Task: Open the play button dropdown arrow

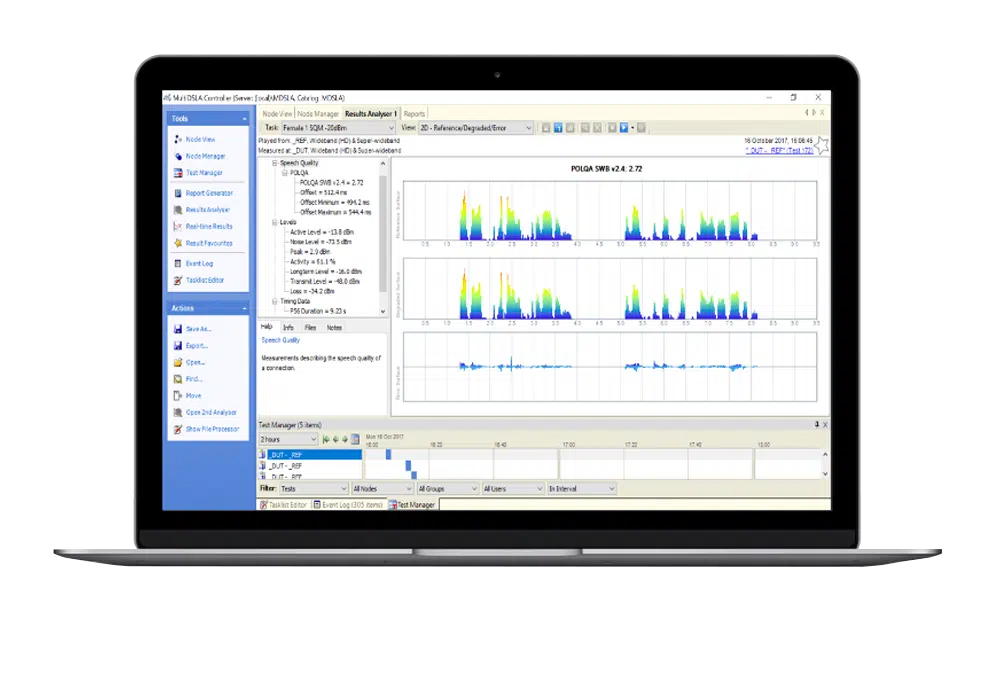Action: coord(633,128)
